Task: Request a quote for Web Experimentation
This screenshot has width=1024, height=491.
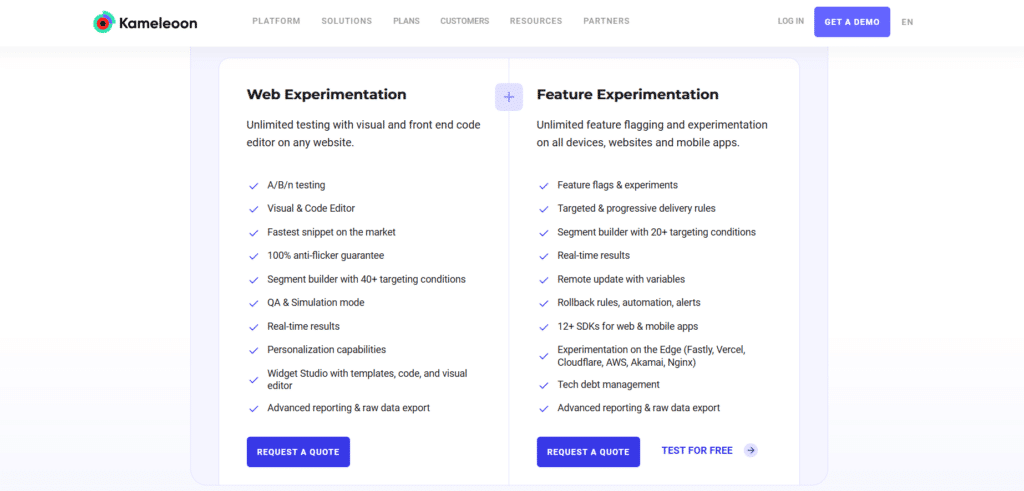Action: point(298,452)
